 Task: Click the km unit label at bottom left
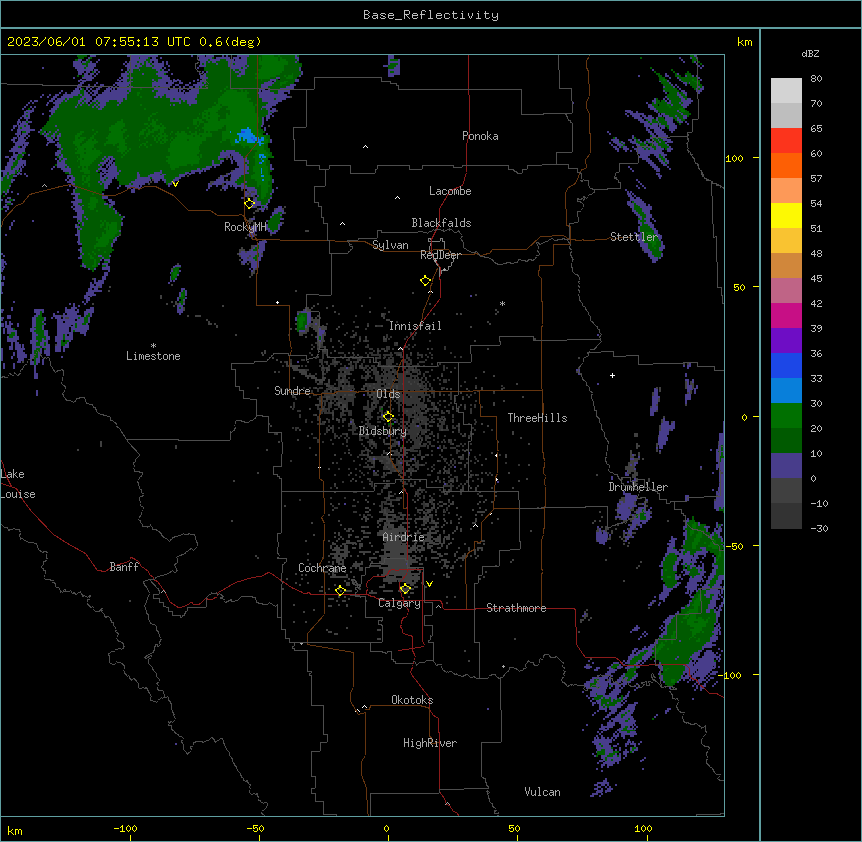pos(15,831)
